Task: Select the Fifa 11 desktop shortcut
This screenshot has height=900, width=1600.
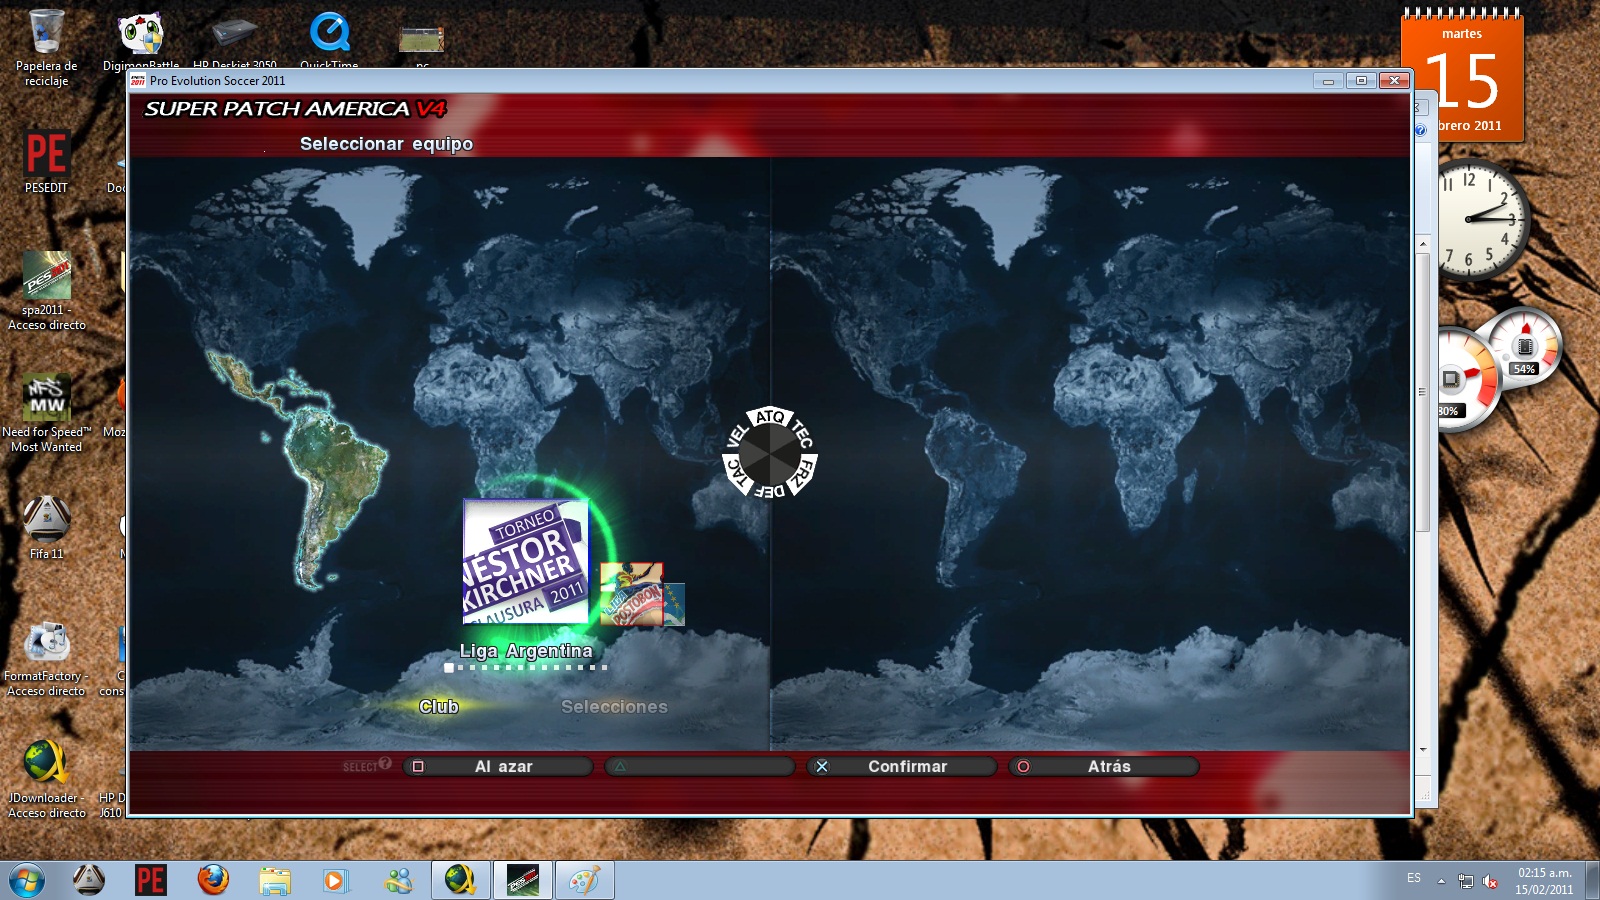Action: [x=46, y=527]
